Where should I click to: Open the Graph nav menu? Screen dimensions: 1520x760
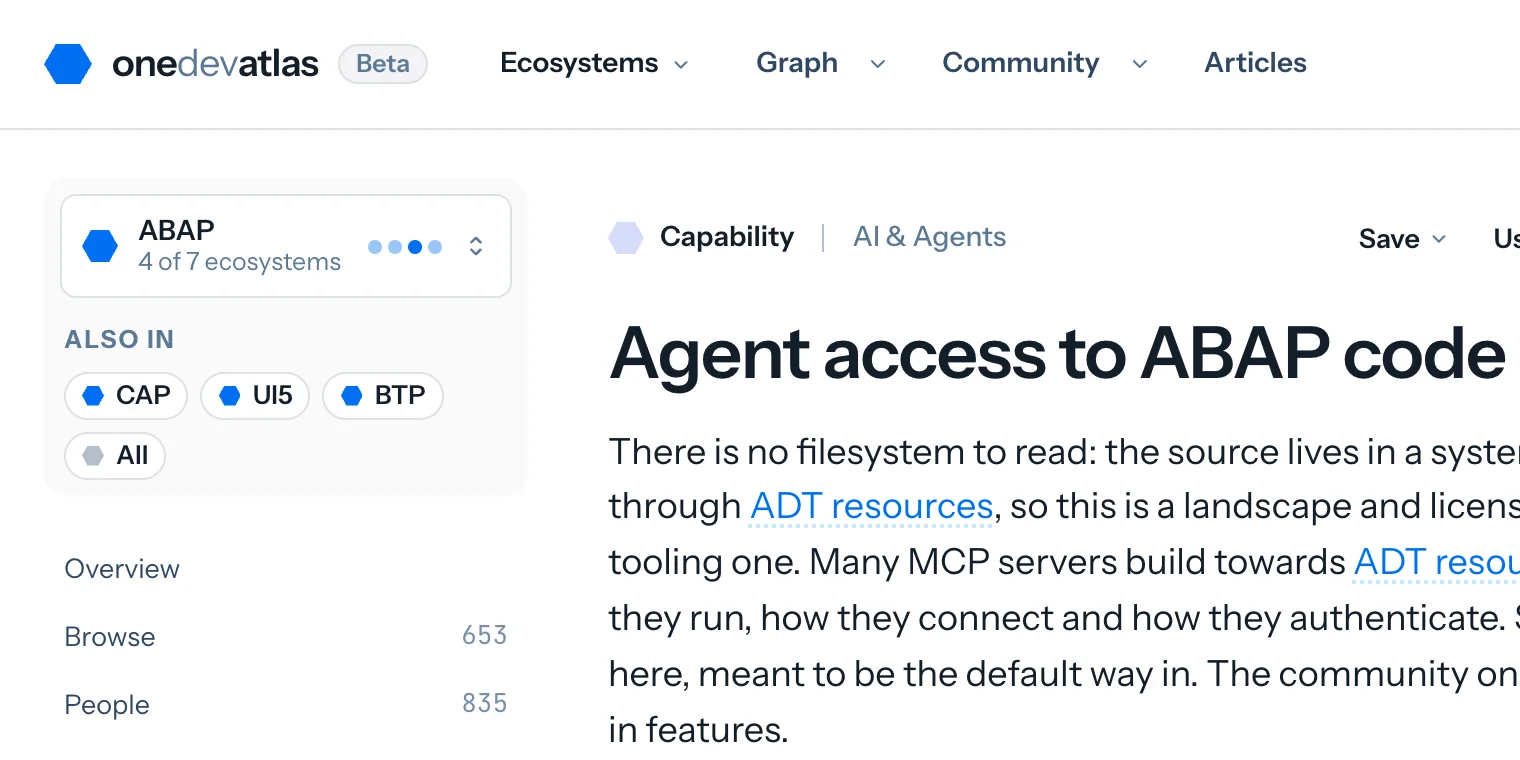[x=821, y=63]
